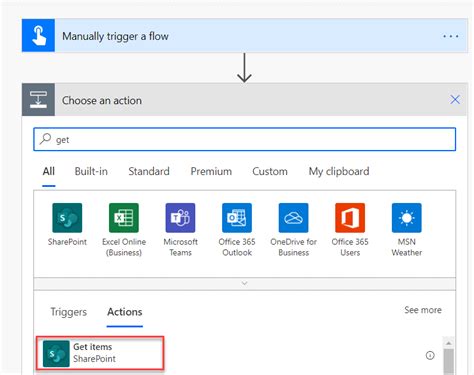Viewport: 474px width, 375px height.
Task: Focus the action search field containing 'get'
Action: coord(244,139)
